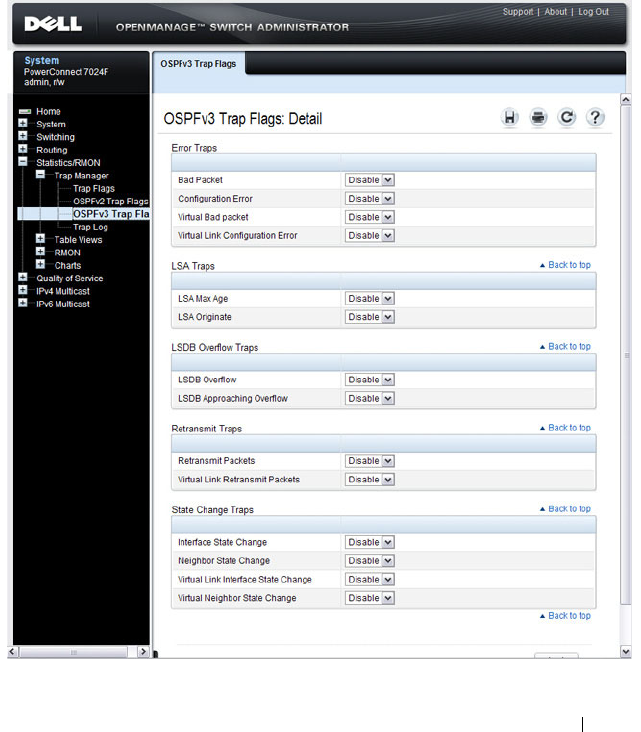Click the Save (floppy disk) icon

510,118
